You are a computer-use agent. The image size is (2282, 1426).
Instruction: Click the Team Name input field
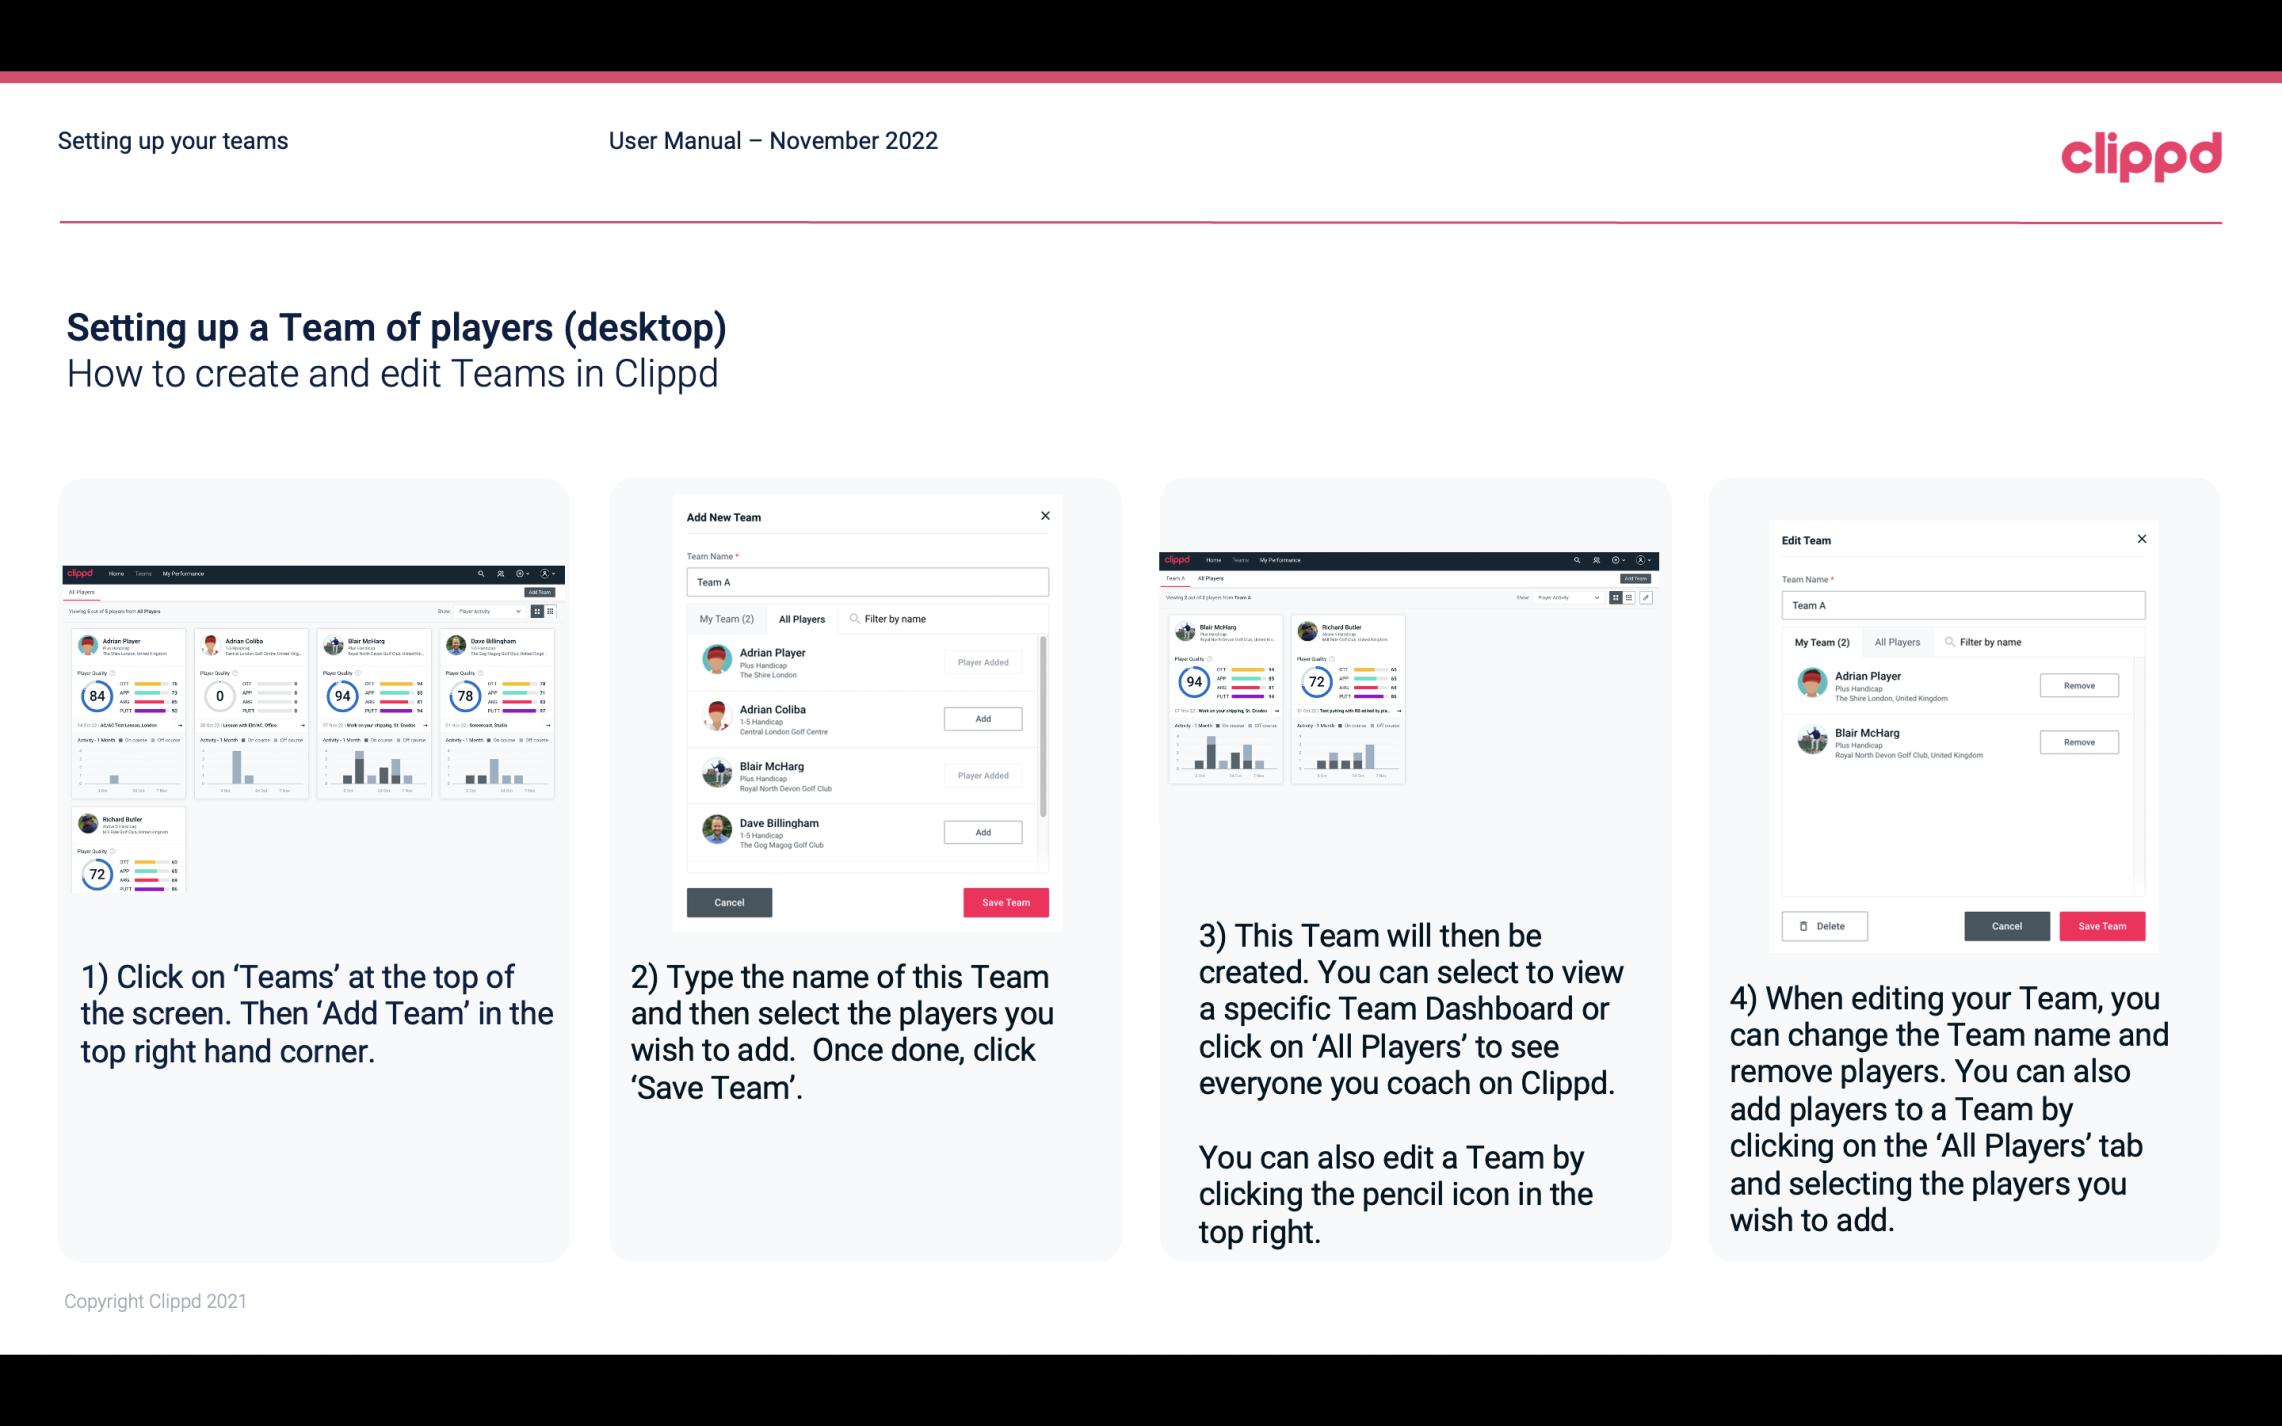867,580
